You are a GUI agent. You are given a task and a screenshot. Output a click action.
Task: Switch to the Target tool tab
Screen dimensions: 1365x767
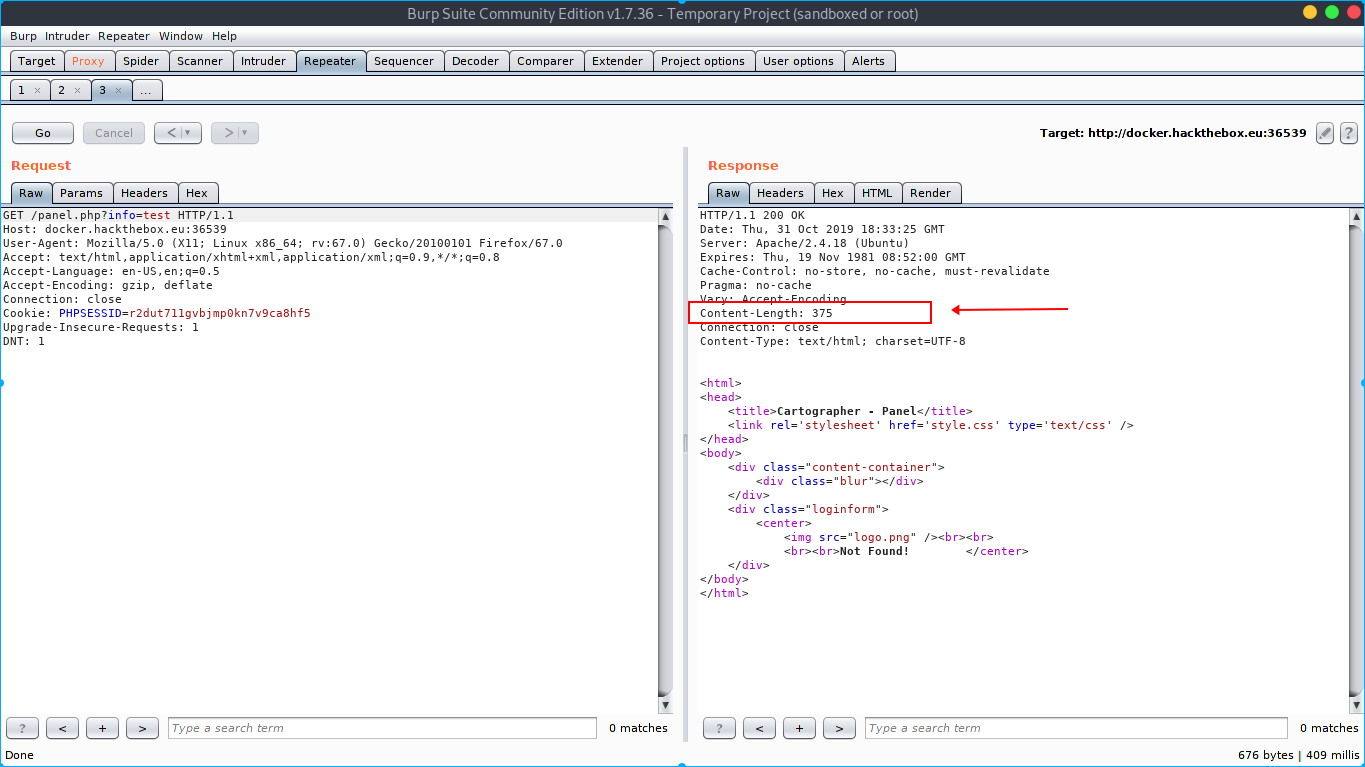(37, 61)
